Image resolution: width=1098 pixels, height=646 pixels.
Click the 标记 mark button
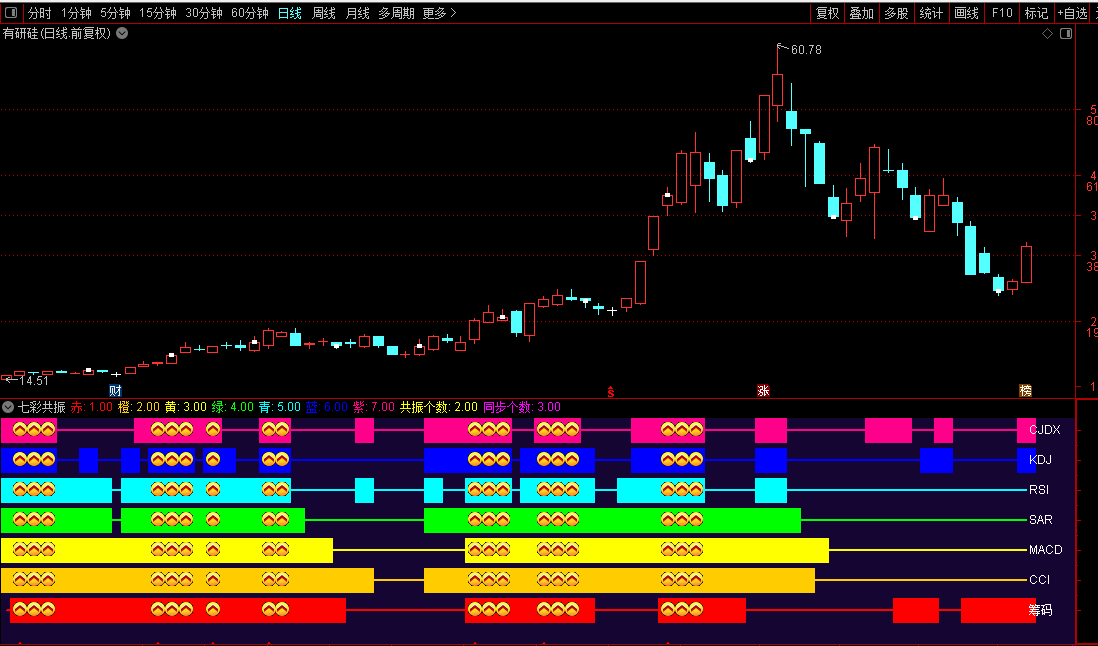1036,13
